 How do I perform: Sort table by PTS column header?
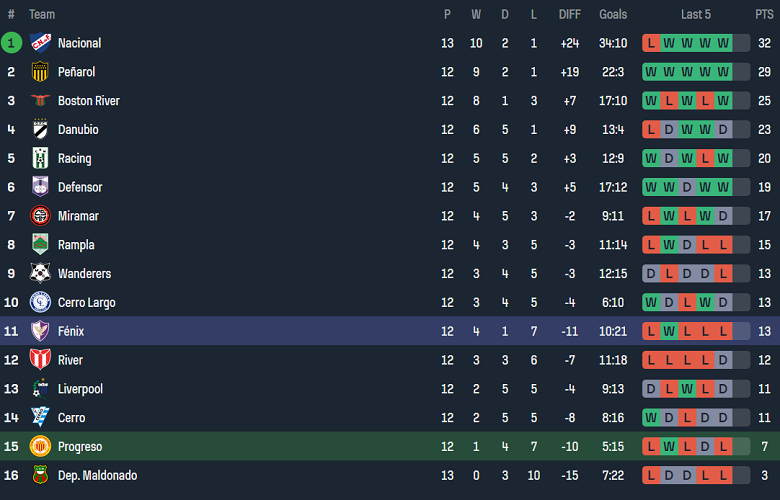click(x=764, y=14)
